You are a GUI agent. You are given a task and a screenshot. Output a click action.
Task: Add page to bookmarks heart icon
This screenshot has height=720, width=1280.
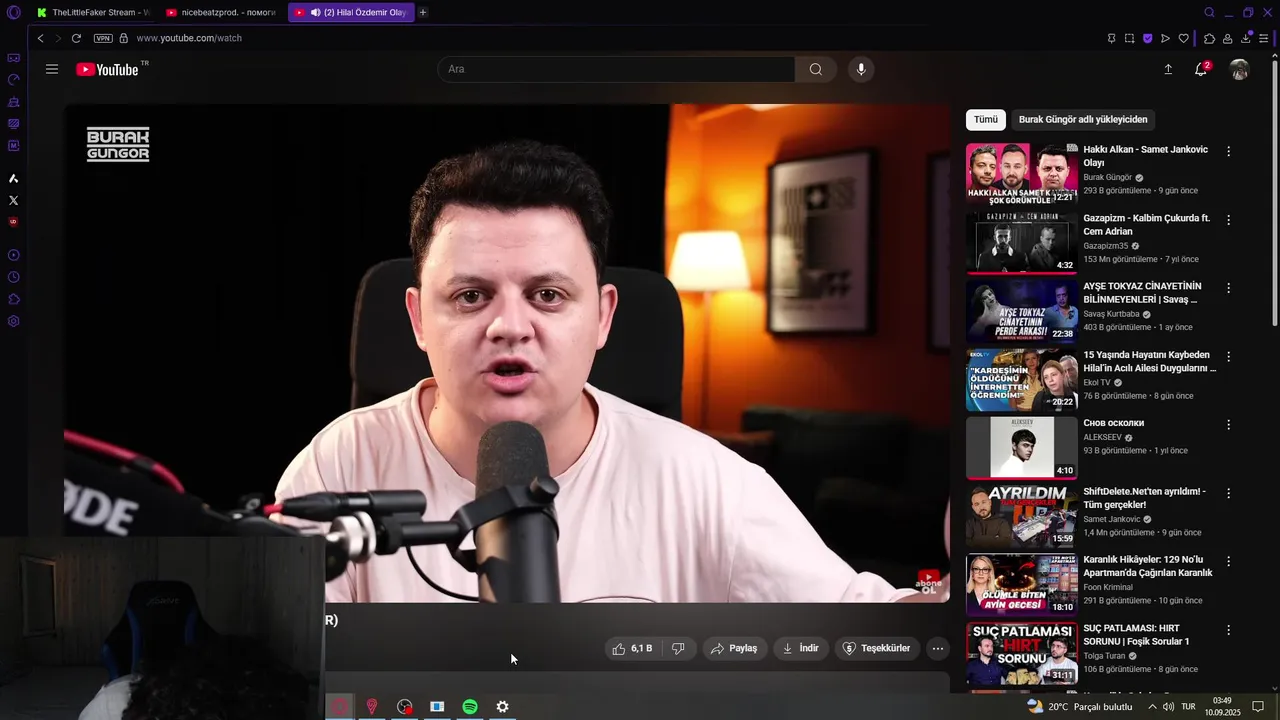1184,38
